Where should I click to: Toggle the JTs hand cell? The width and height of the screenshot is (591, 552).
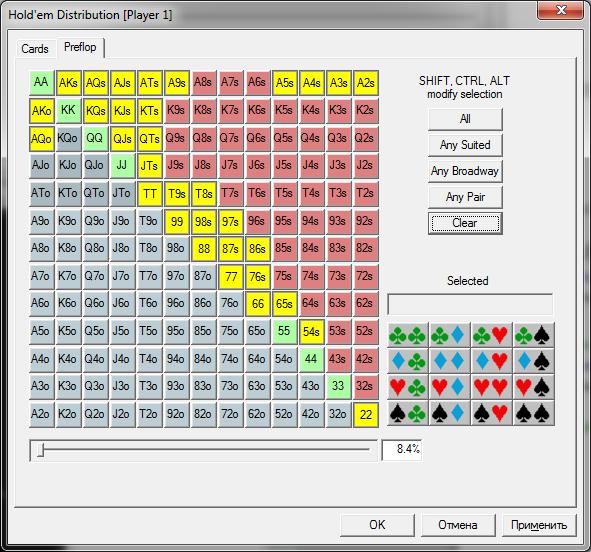[x=150, y=165]
